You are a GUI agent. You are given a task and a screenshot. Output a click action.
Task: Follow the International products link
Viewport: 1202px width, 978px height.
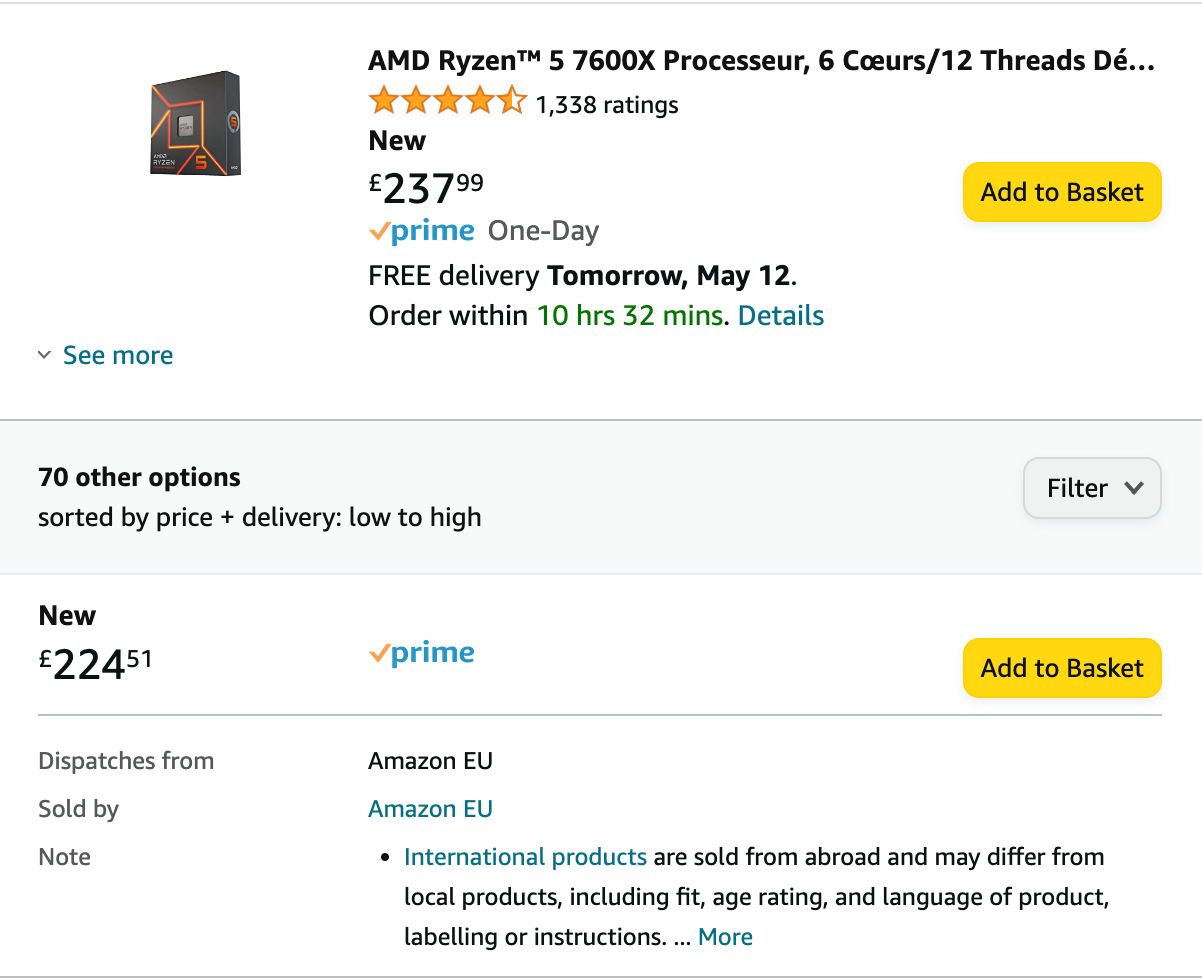point(525,857)
